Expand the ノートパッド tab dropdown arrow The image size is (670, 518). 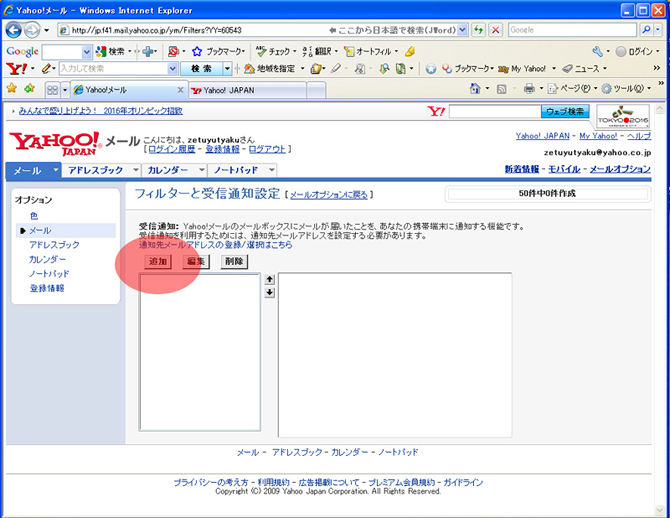click(271, 170)
